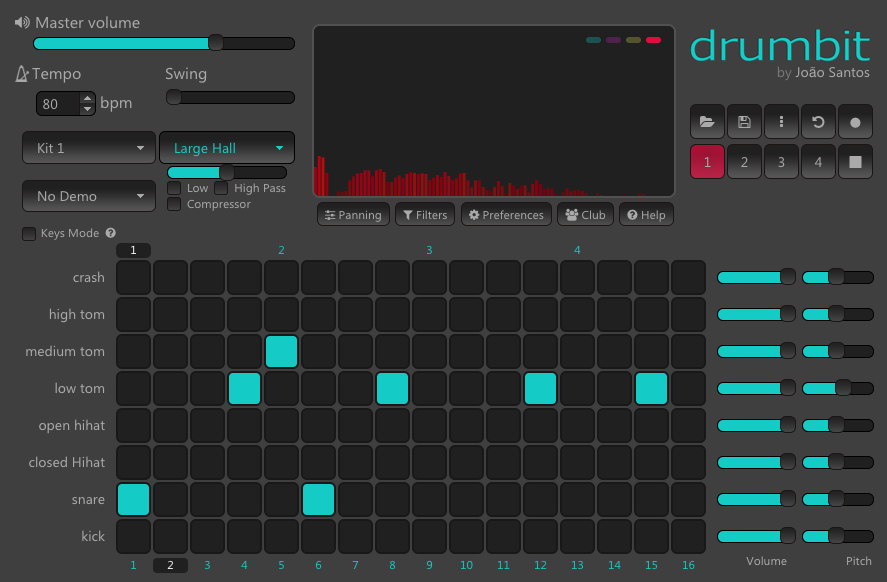Image resolution: width=887 pixels, height=582 pixels.
Task: Click the save floppy disk icon
Action: coord(744,122)
